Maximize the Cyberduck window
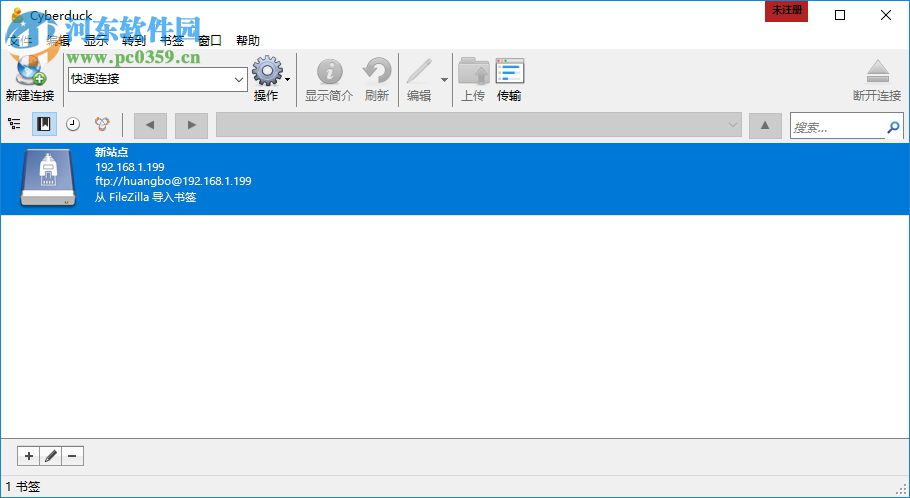The height and width of the screenshot is (498, 910). click(x=840, y=15)
